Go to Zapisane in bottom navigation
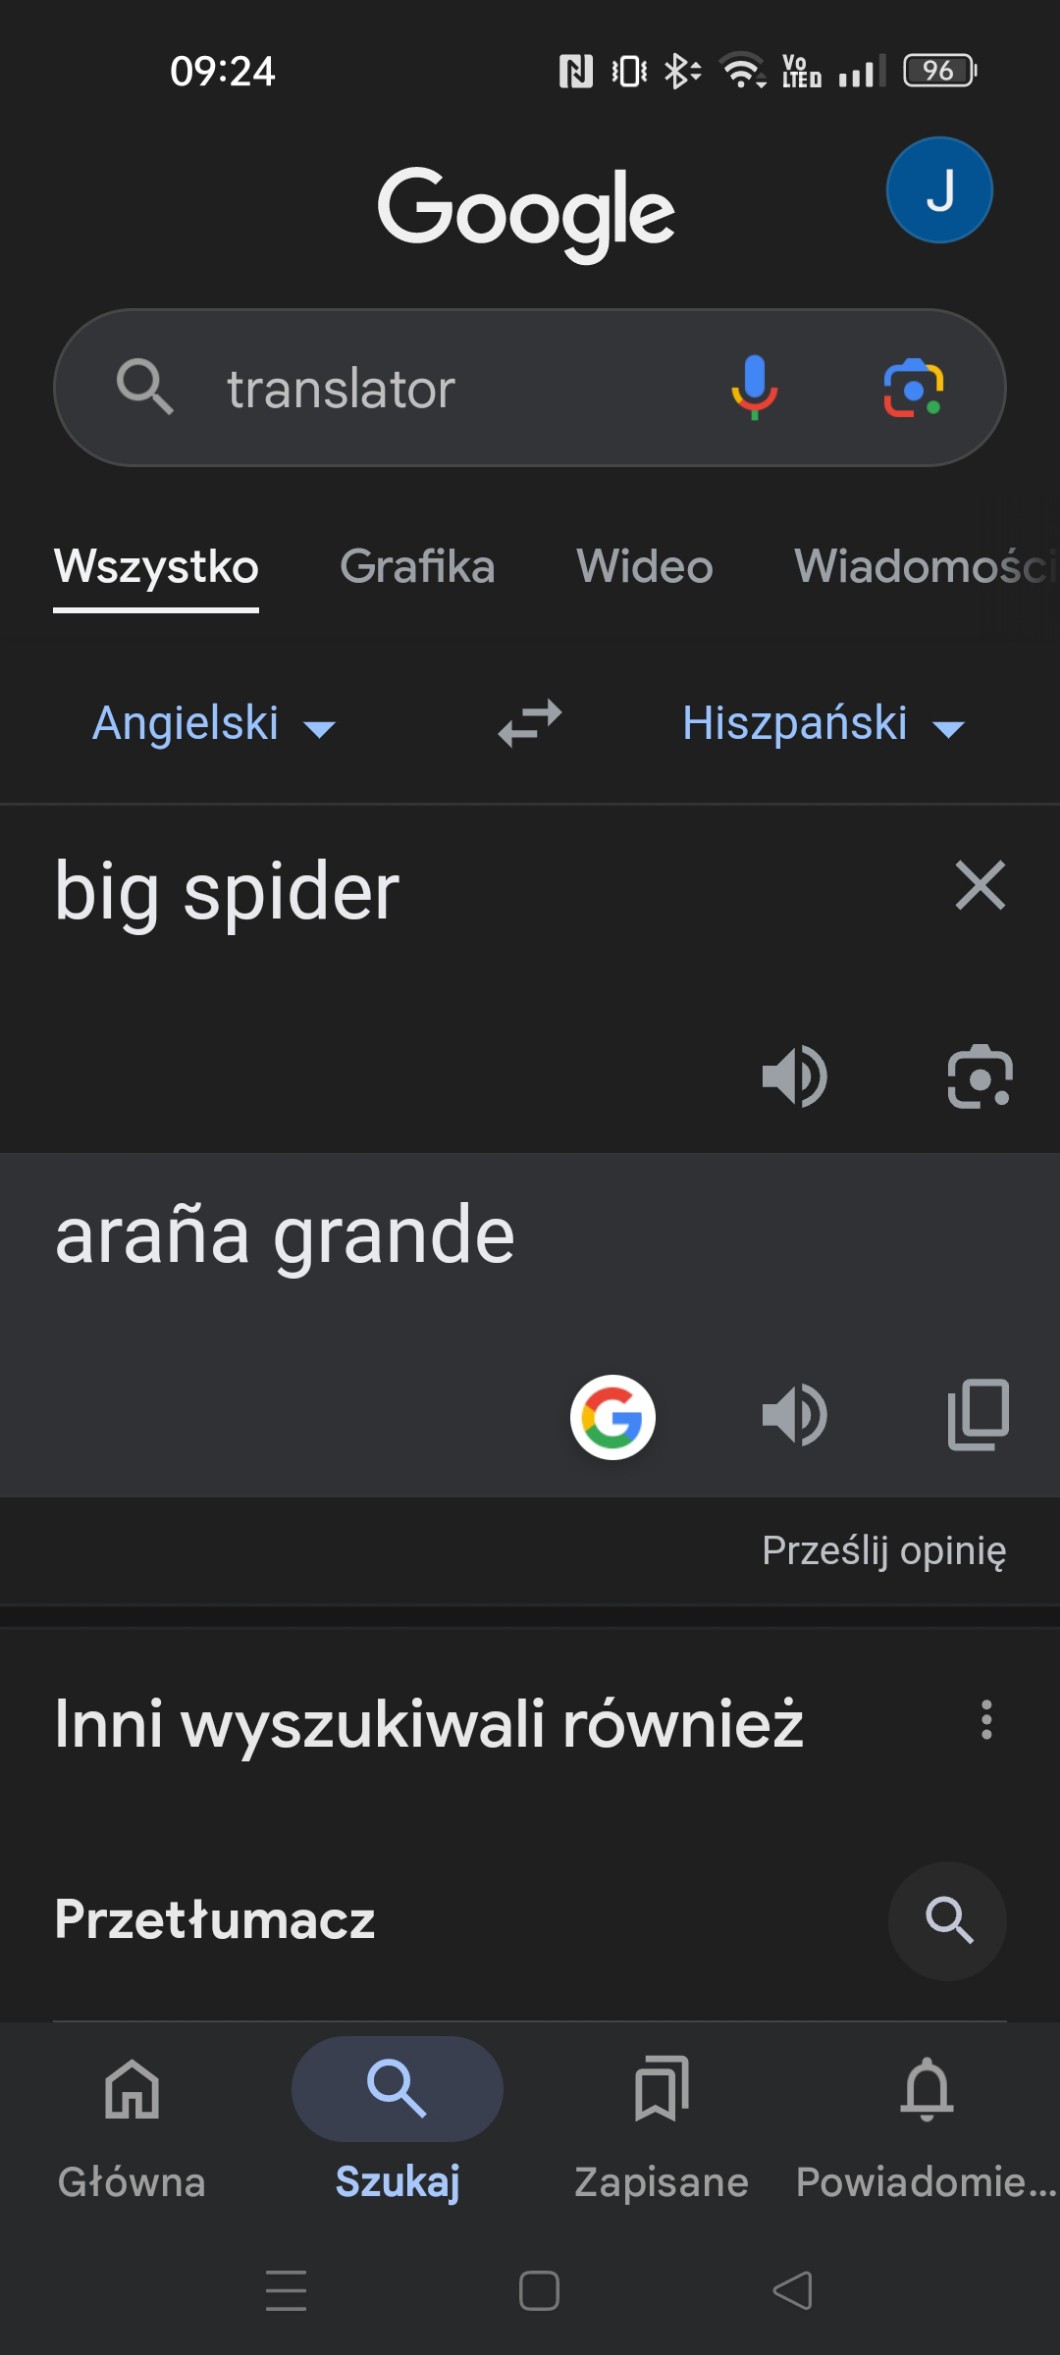1060x2355 pixels. click(x=661, y=2118)
